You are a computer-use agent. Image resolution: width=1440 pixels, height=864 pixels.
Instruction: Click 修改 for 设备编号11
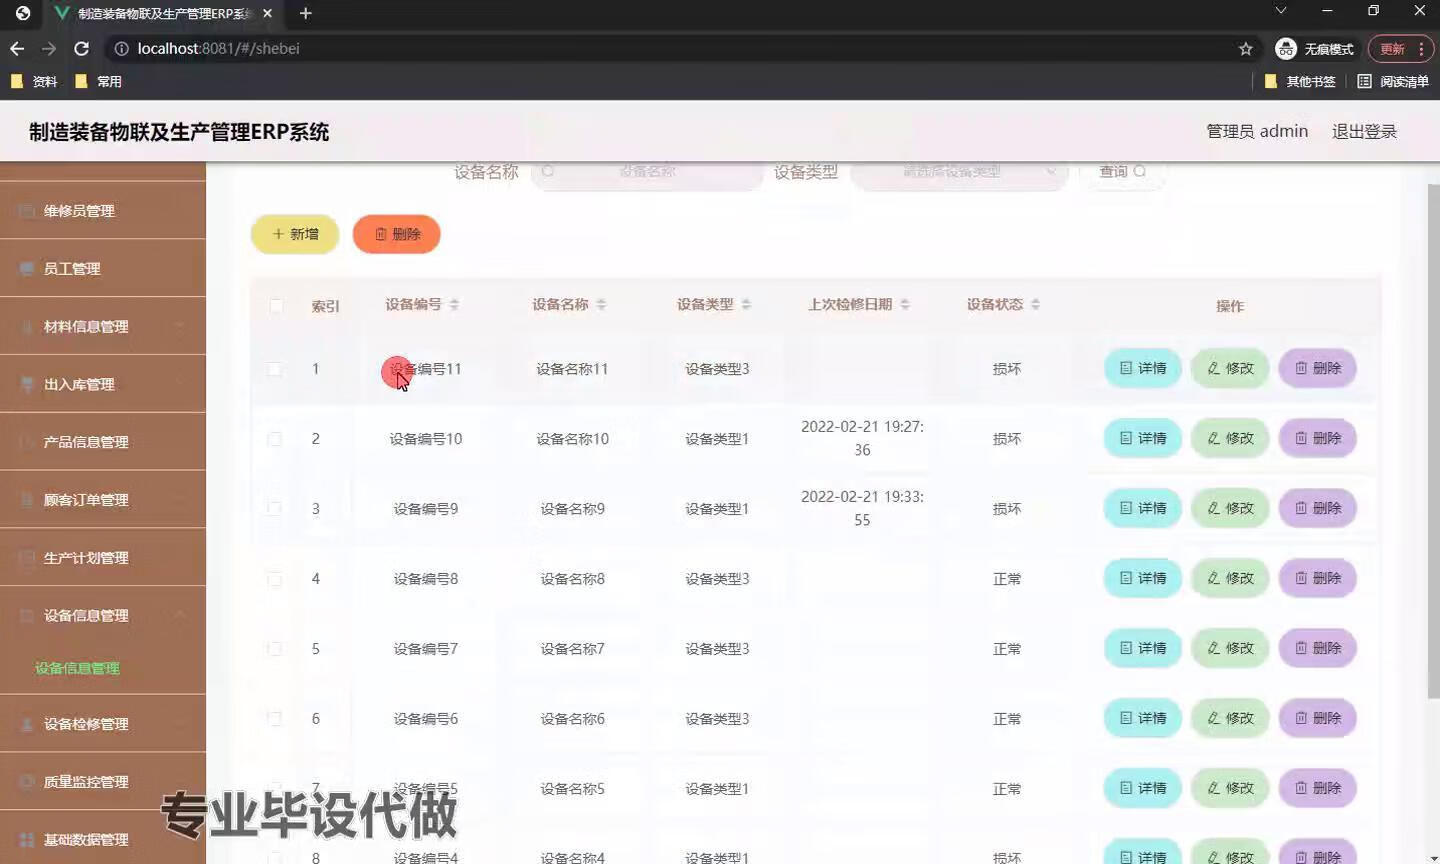coord(1230,368)
